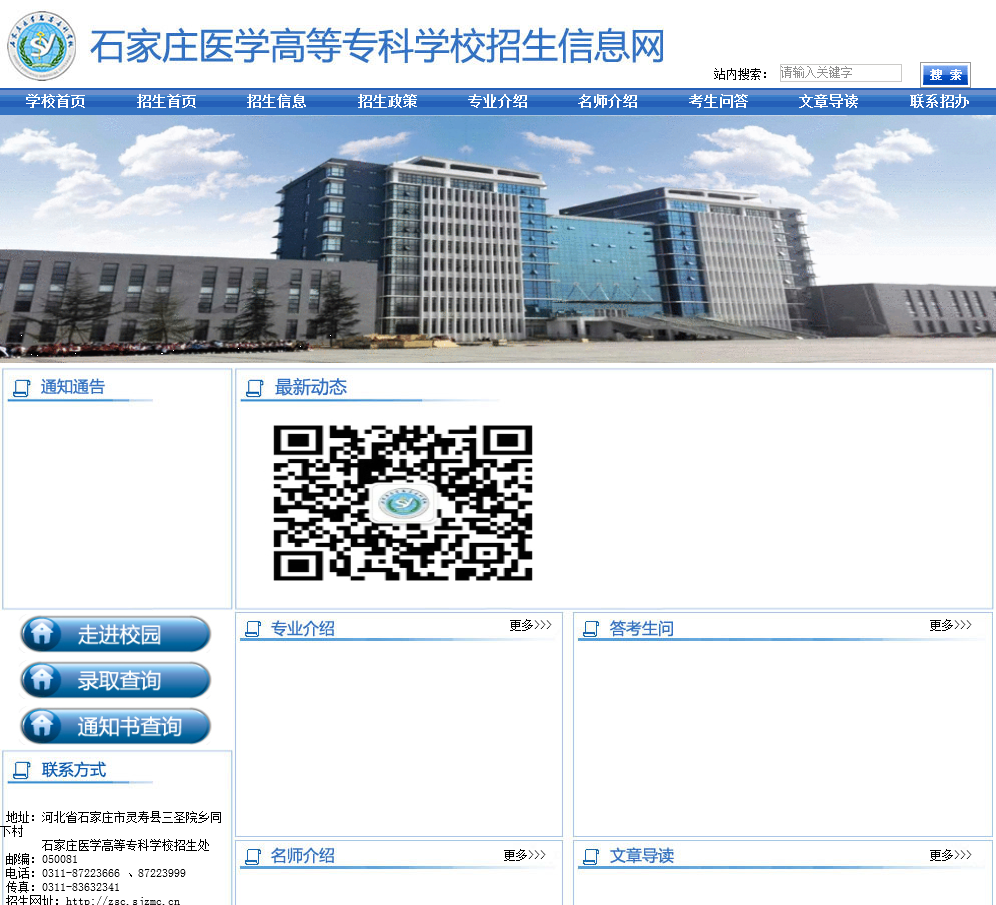Click 更多>>> in 文章导读 panel
Image resolution: width=996 pixels, height=905 pixels.
(x=950, y=855)
